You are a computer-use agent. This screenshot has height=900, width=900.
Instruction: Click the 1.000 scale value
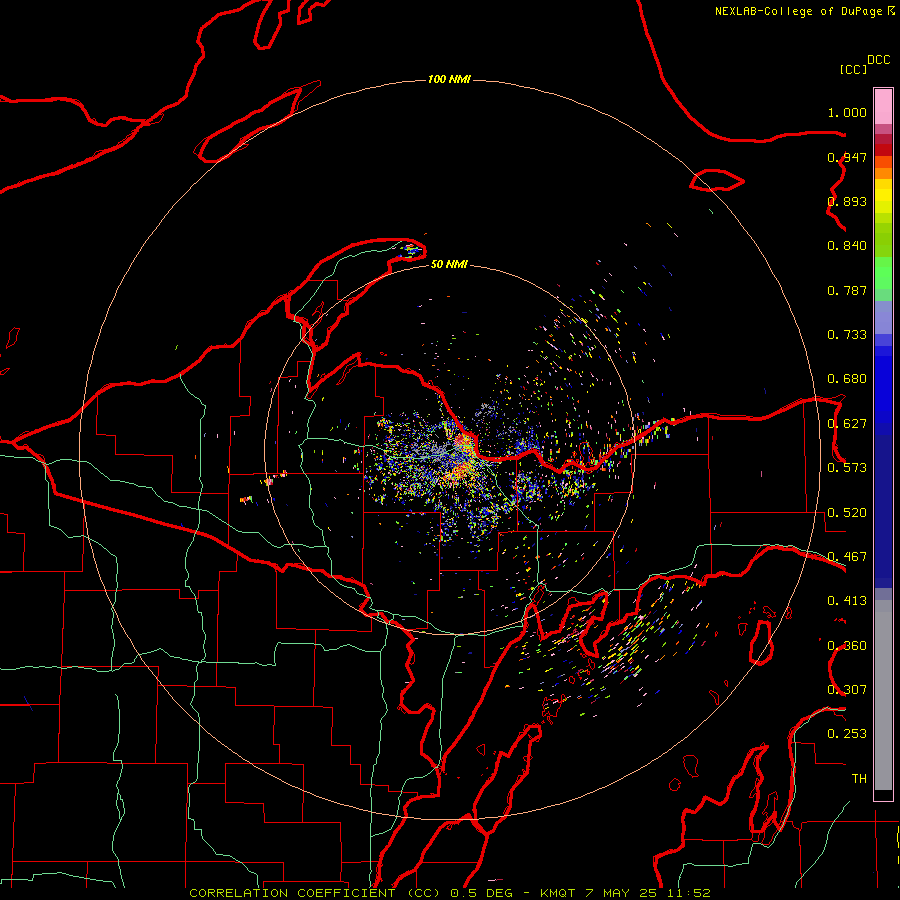(847, 112)
